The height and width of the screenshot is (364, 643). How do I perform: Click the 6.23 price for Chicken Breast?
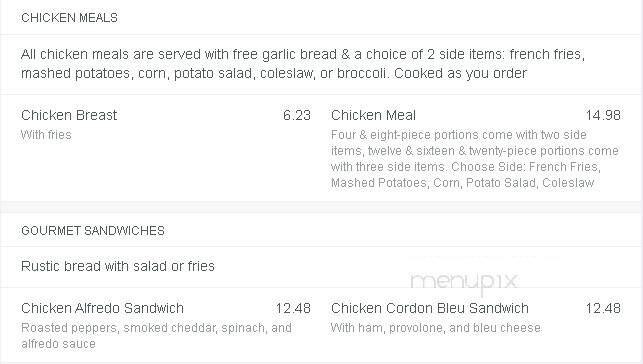pyautogui.click(x=297, y=115)
